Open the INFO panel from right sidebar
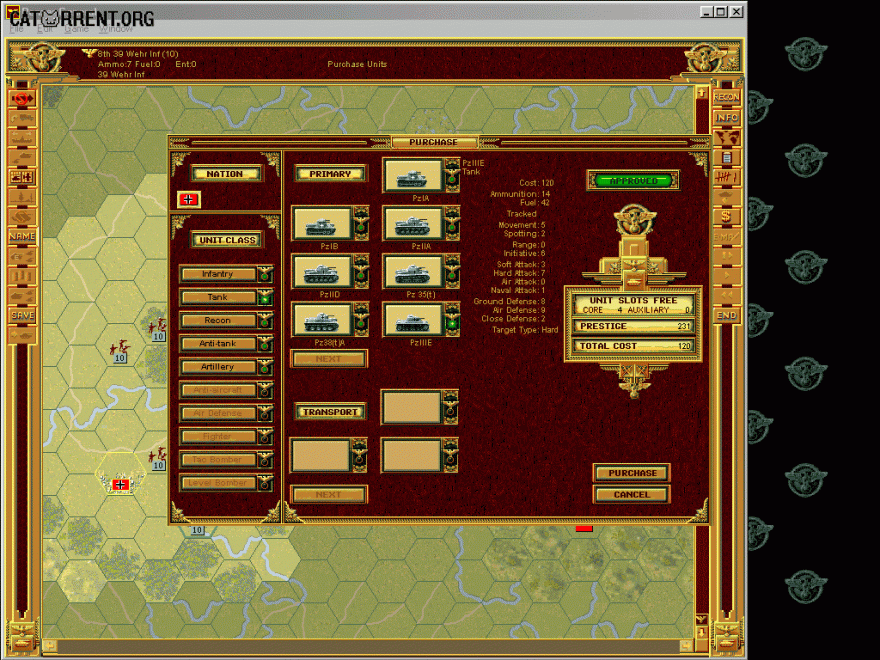Viewport: 880px width, 660px height. pos(726,117)
